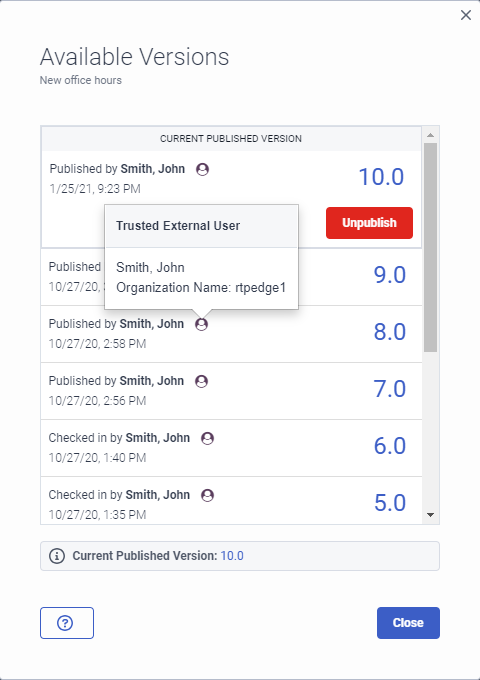Click the version list scrollbar thumb
The height and width of the screenshot is (680, 480).
click(431, 247)
